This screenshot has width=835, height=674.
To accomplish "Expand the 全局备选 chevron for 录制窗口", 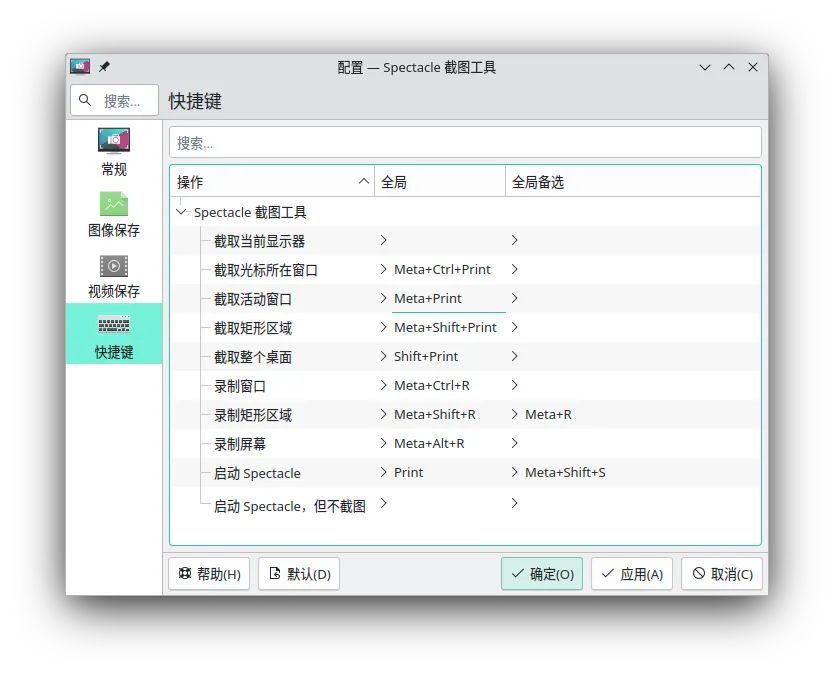I will click(x=514, y=385).
